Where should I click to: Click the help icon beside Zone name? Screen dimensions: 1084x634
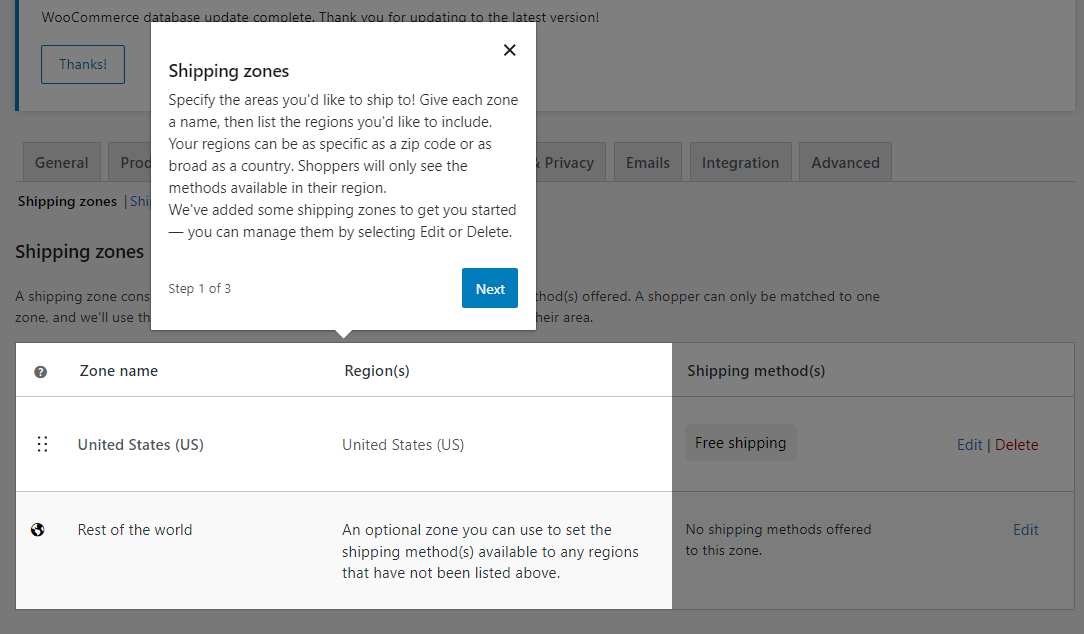coord(40,370)
